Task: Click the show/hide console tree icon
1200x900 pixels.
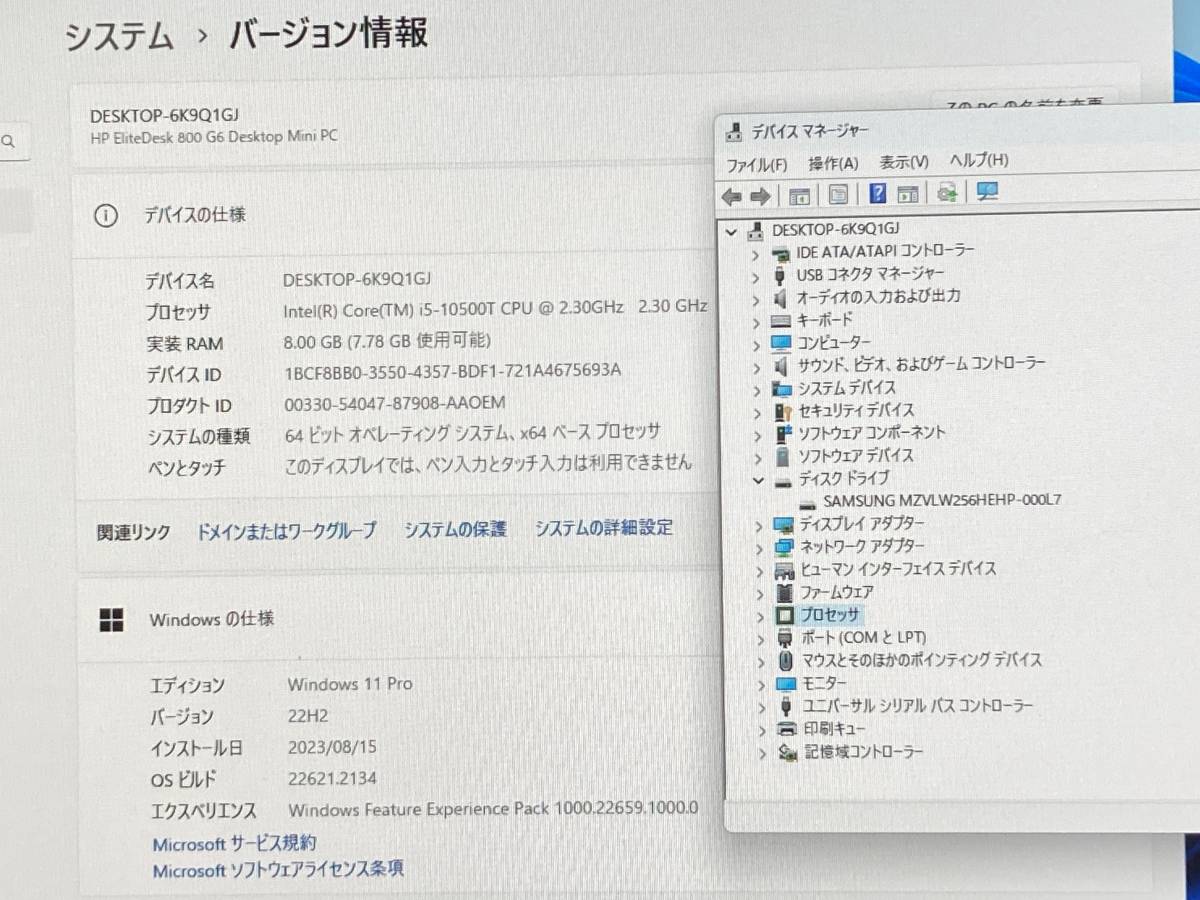Action: coord(800,195)
